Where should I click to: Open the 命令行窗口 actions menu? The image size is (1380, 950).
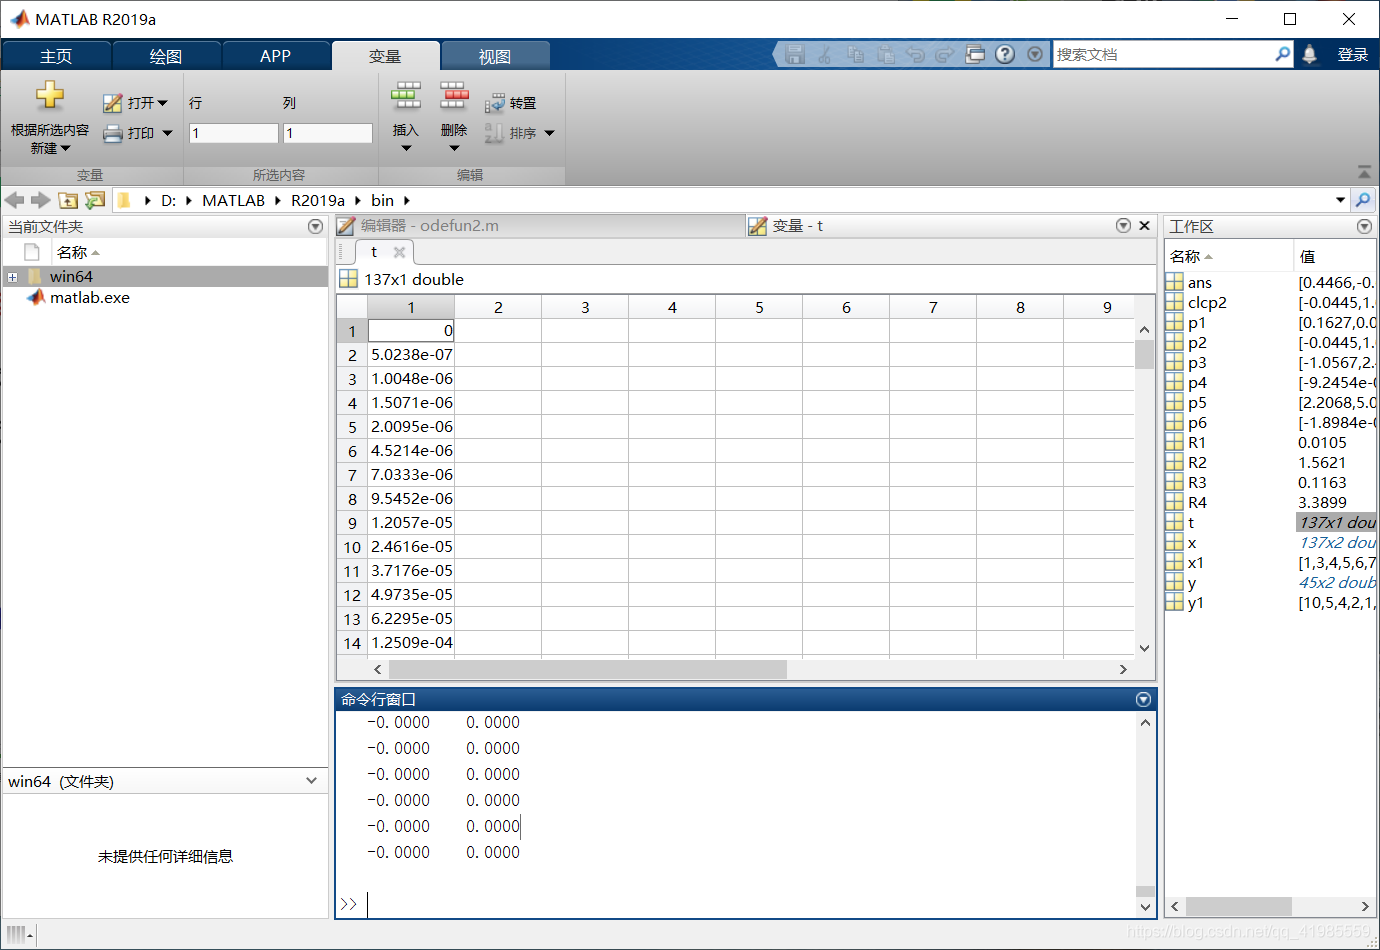1144,699
